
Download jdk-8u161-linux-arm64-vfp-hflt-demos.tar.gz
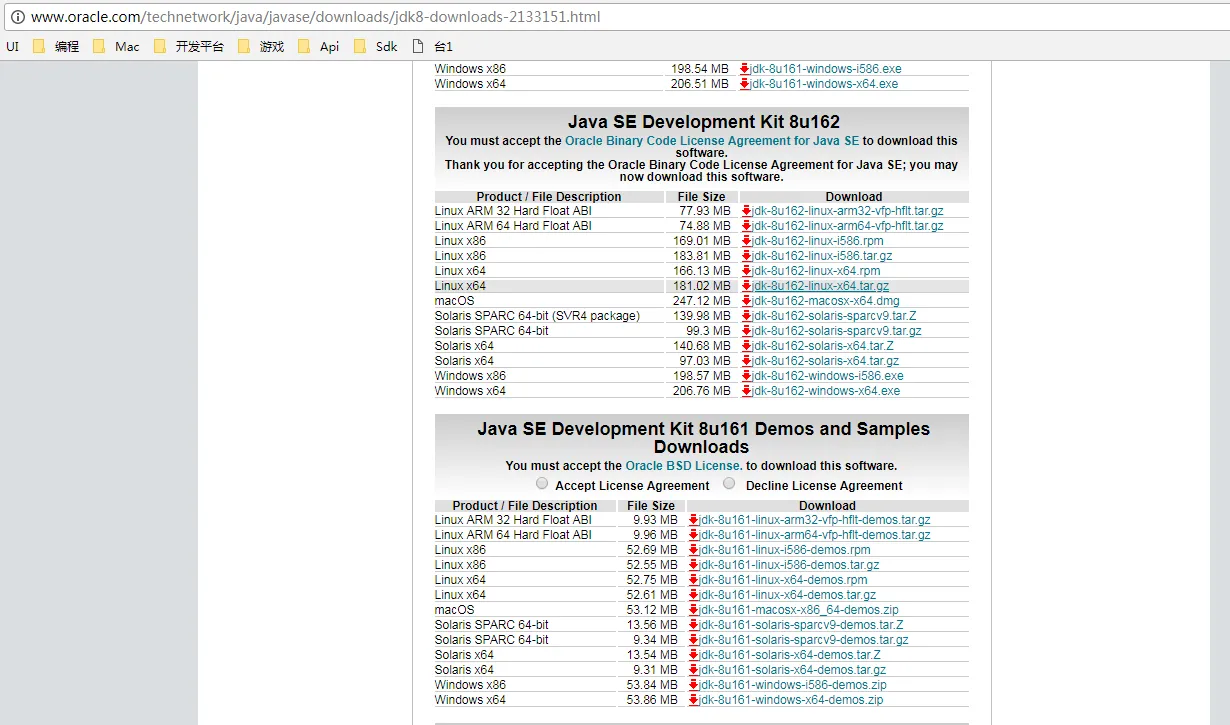[815, 535]
